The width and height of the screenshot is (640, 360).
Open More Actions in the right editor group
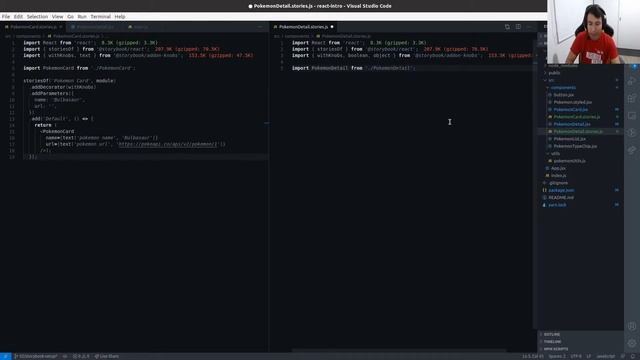click(x=529, y=27)
